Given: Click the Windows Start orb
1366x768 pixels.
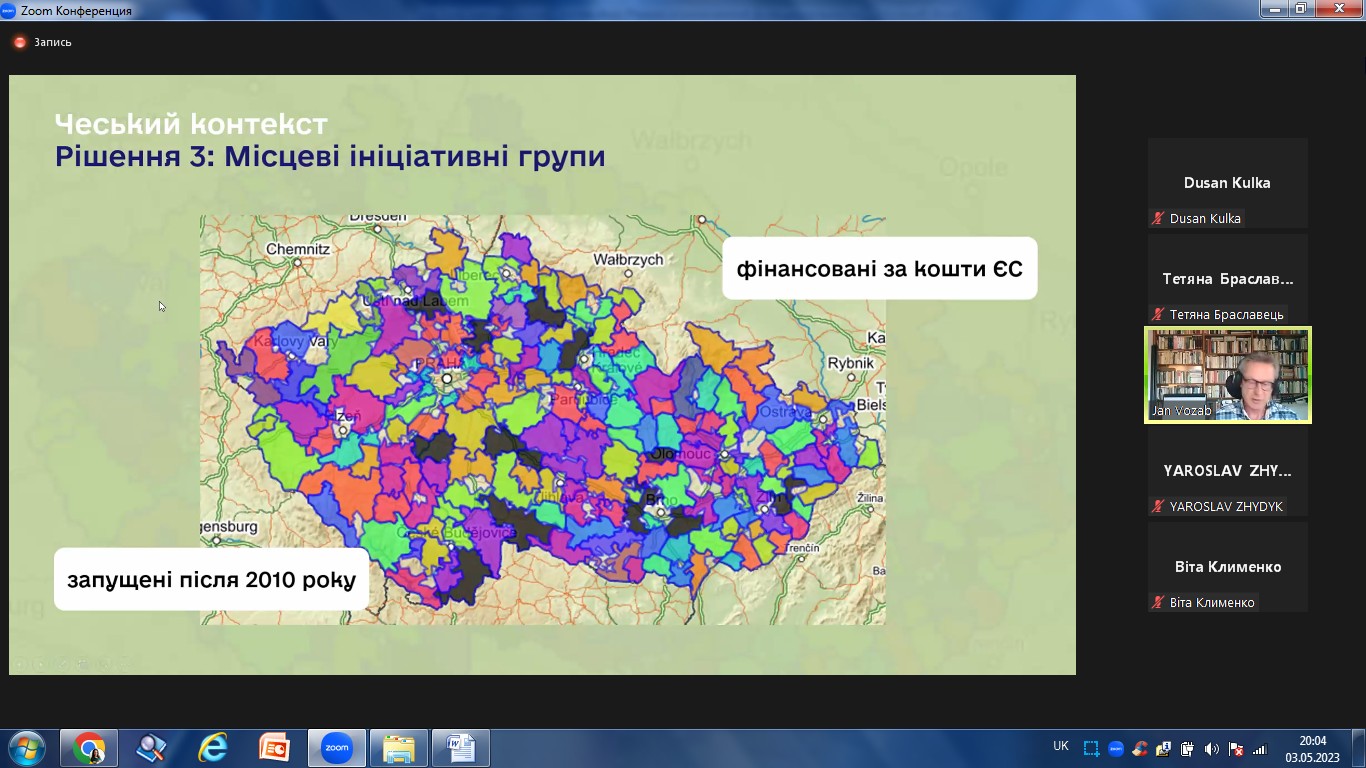Looking at the screenshot, I should pyautogui.click(x=25, y=748).
